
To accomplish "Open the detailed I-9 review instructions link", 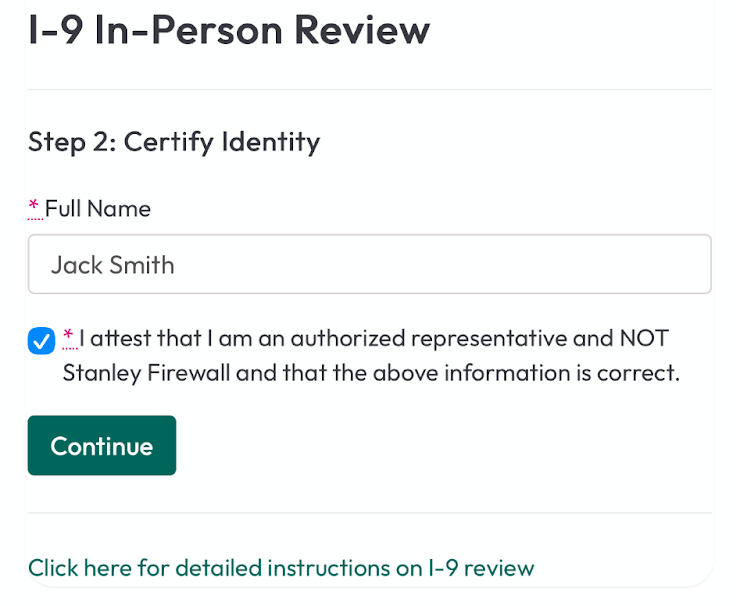I will coord(281,568).
